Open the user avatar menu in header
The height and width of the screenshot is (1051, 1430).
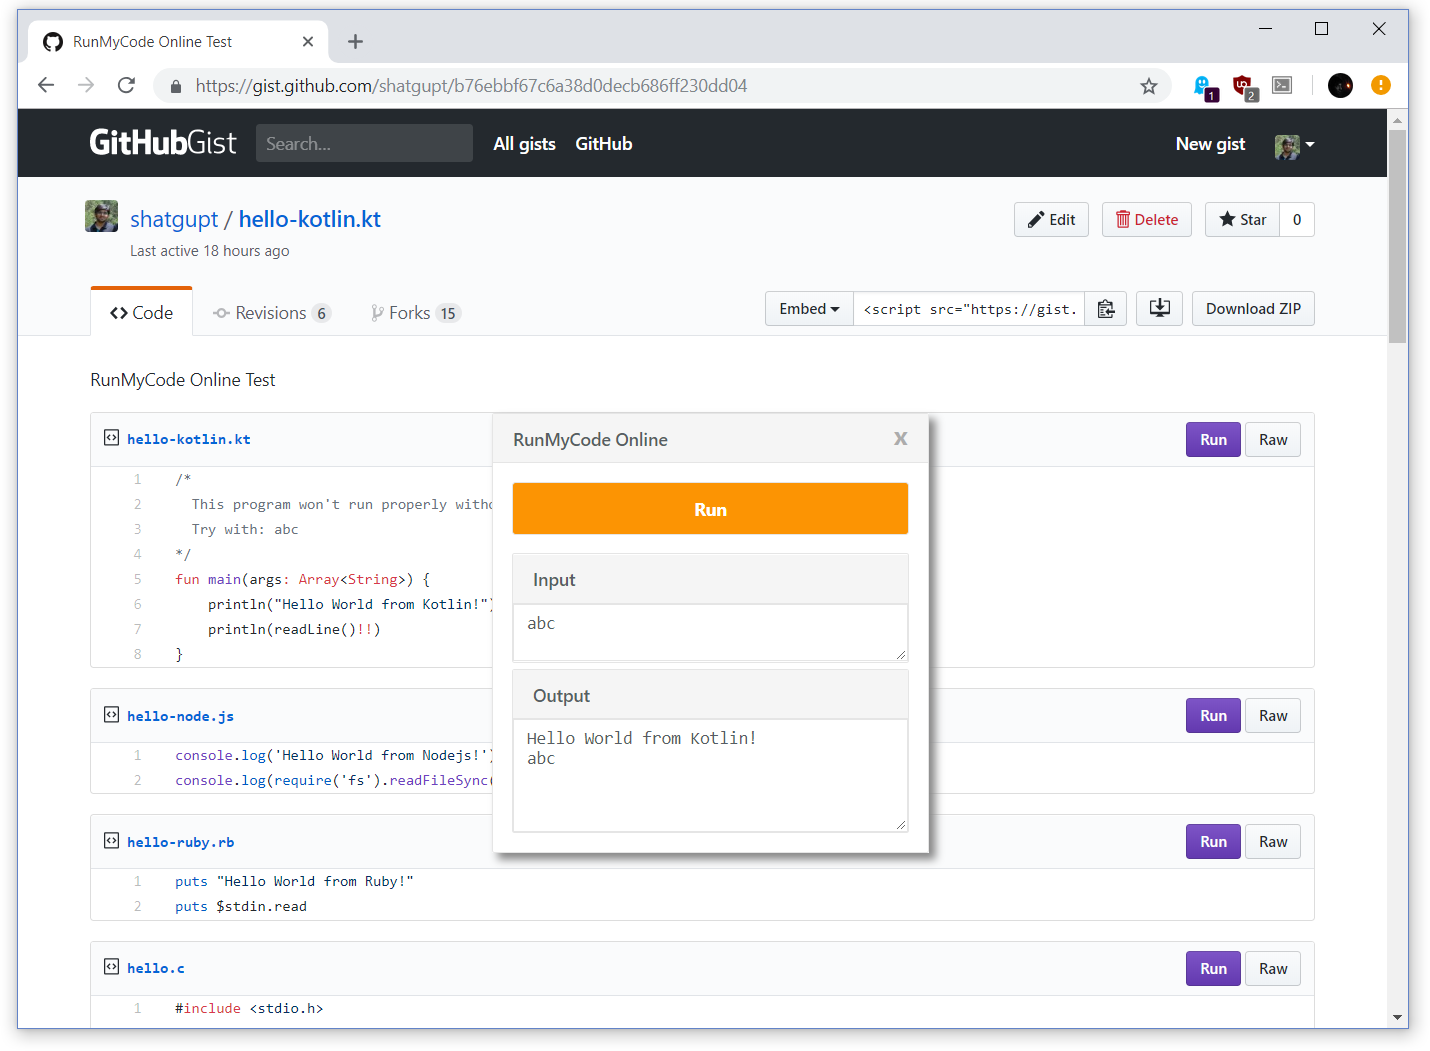[1294, 146]
